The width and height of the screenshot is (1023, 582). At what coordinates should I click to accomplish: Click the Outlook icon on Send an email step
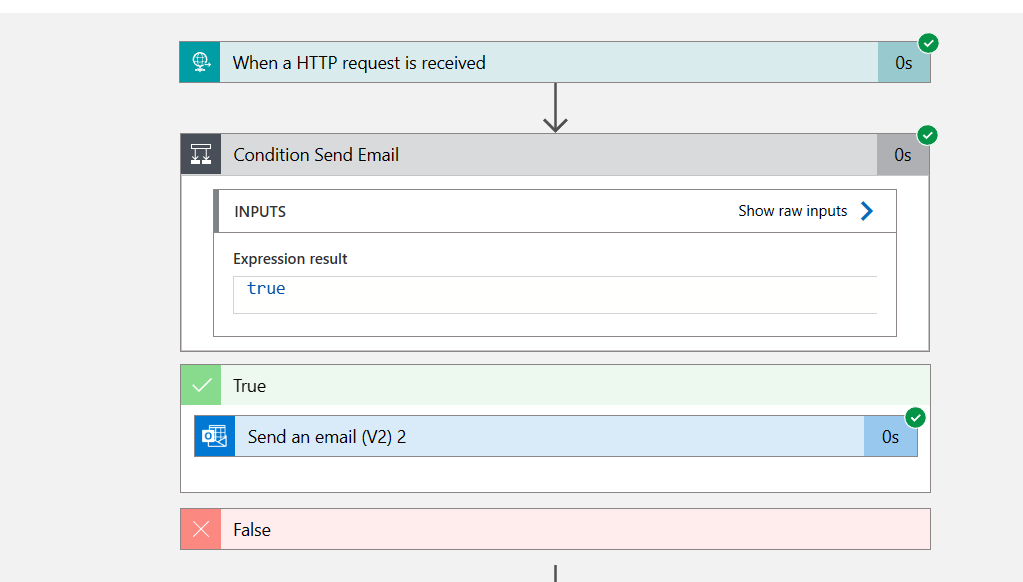215,436
